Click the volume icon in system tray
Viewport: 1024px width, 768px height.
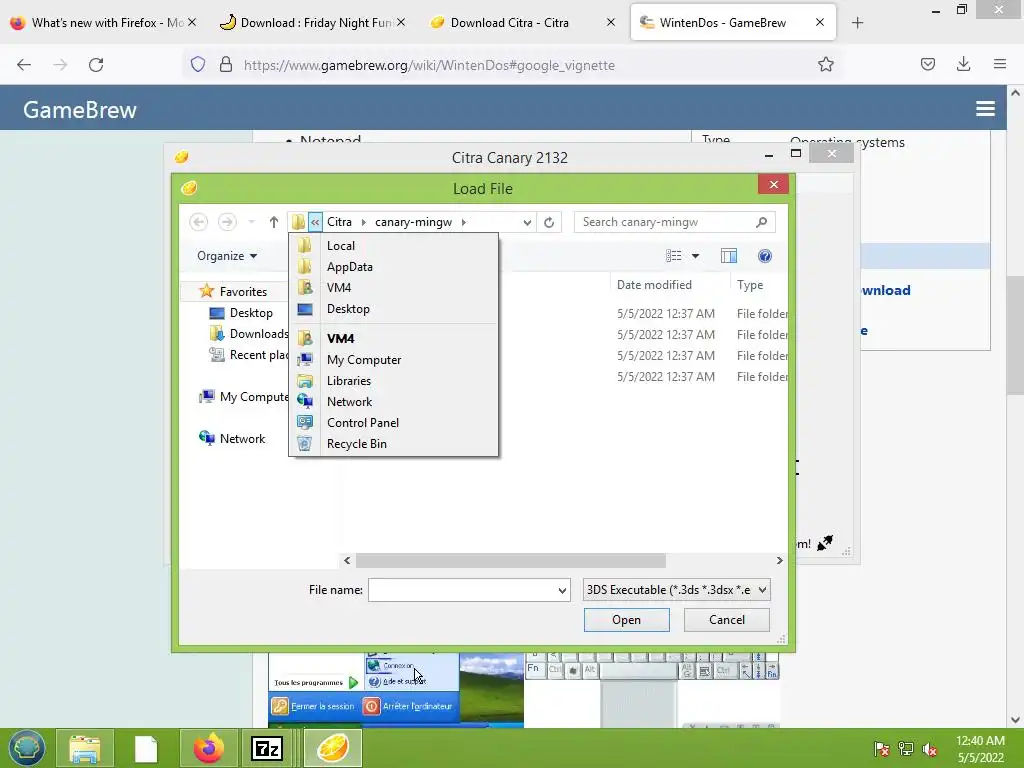tap(930, 749)
